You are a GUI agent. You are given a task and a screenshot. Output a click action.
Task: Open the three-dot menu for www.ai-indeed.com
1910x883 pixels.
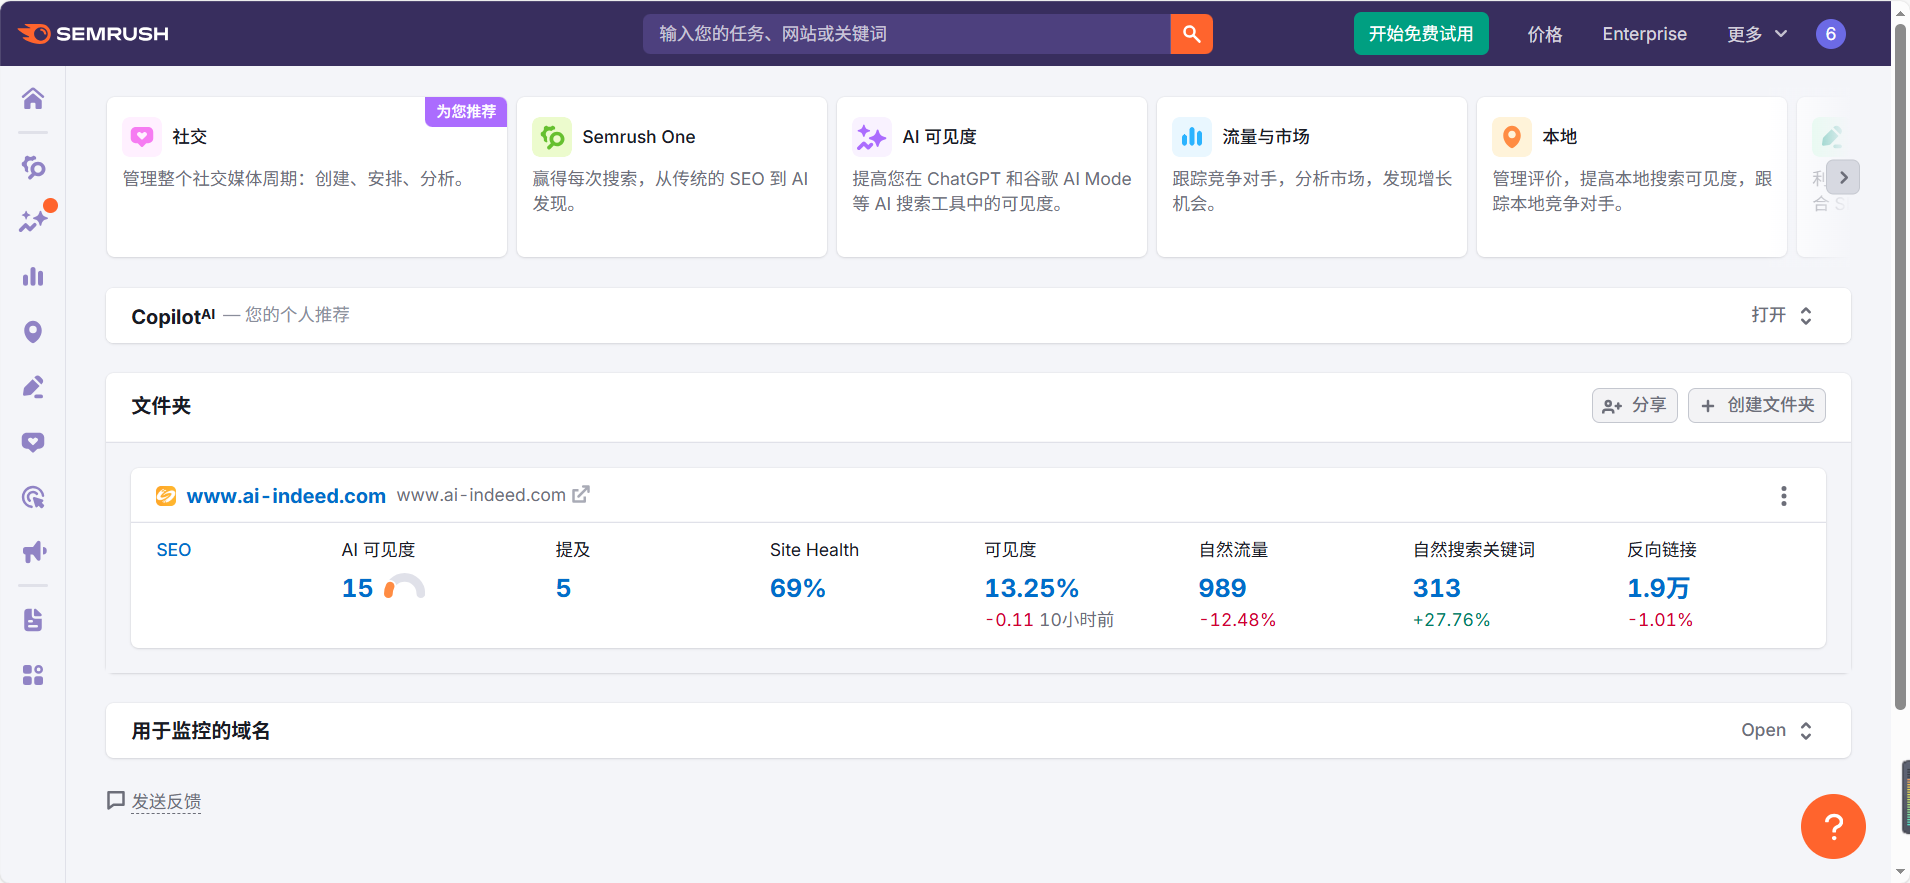pyautogui.click(x=1783, y=496)
